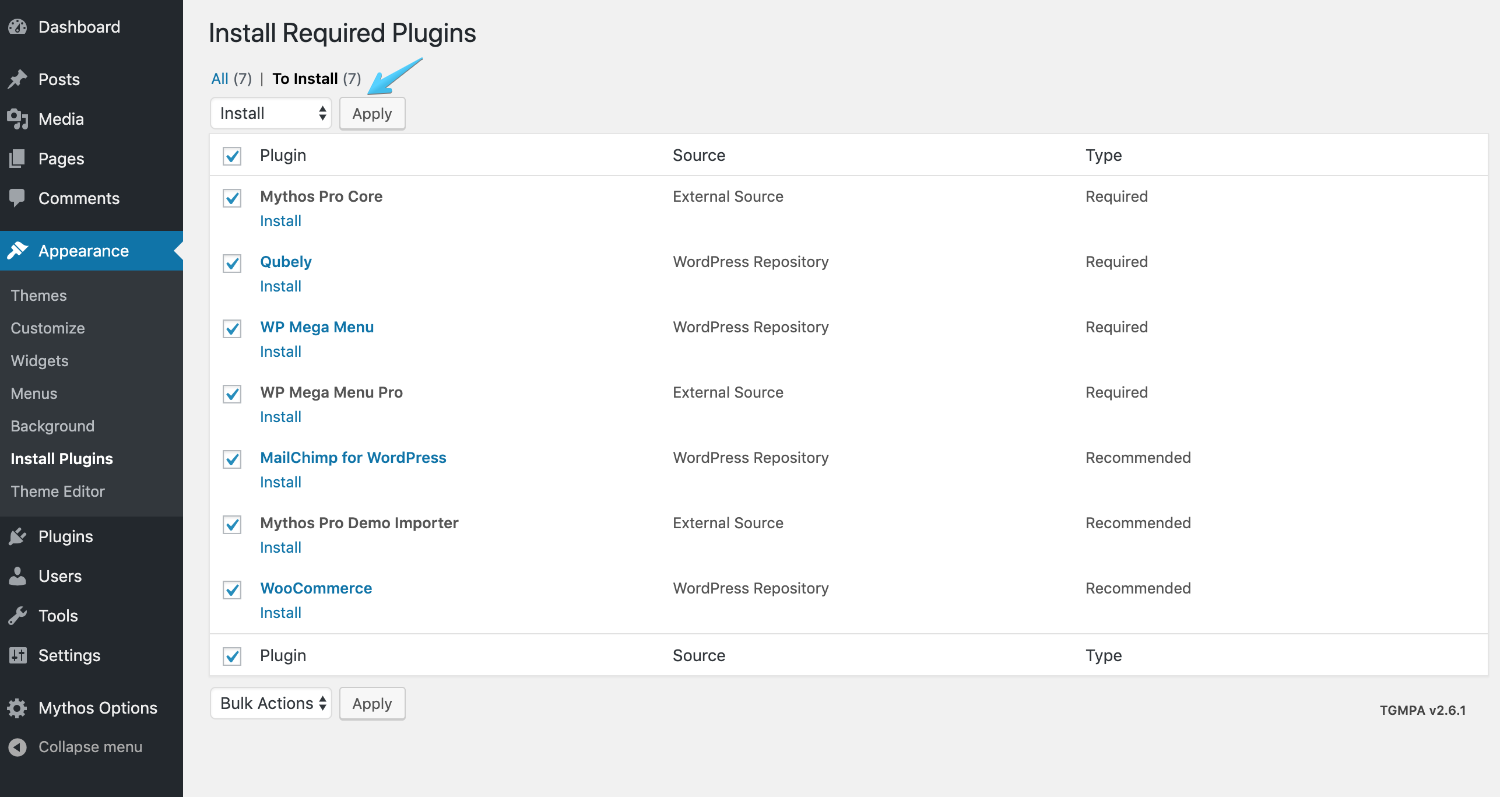The height and width of the screenshot is (797, 1500).
Task: Open Theme Editor submenu
Action: click(58, 491)
